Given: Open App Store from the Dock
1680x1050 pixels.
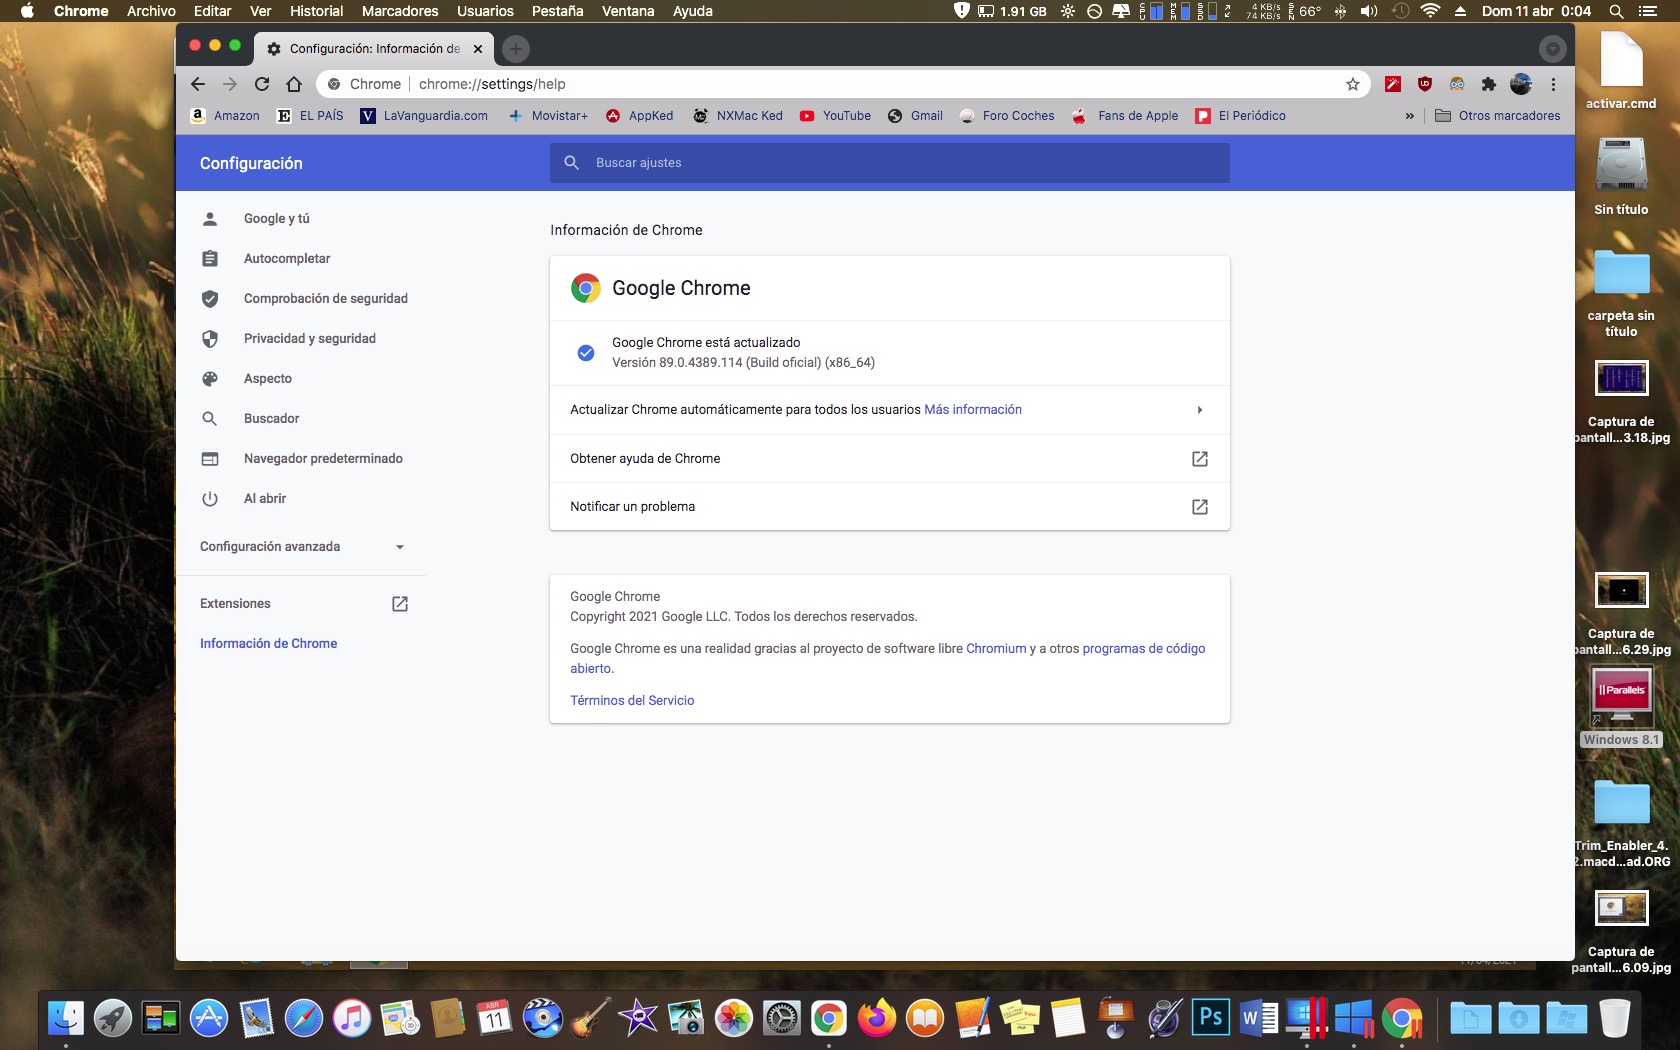Looking at the screenshot, I should tap(209, 1019).
